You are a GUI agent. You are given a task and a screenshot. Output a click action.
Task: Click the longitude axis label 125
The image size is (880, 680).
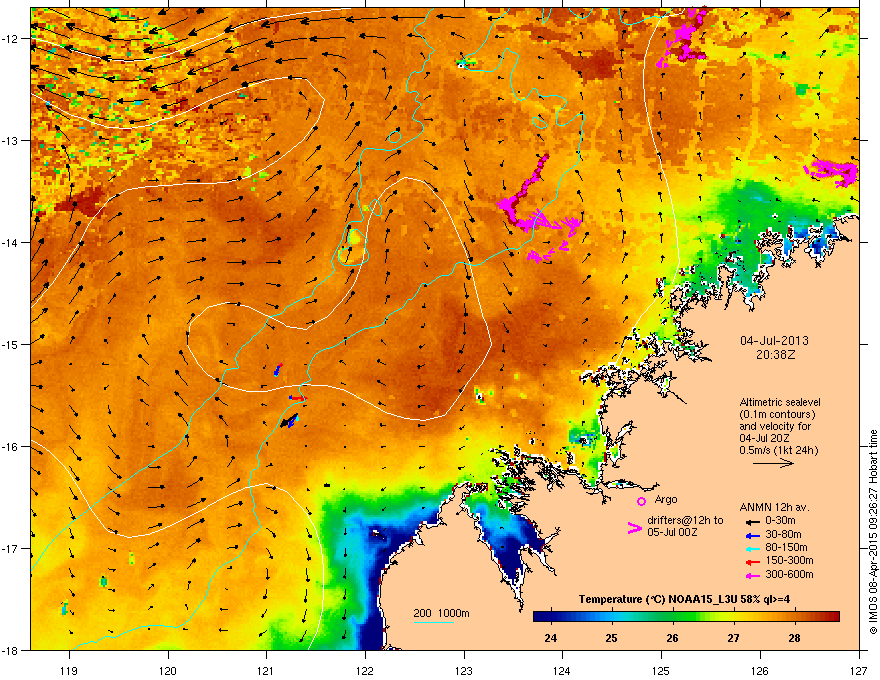click(661, 670)
